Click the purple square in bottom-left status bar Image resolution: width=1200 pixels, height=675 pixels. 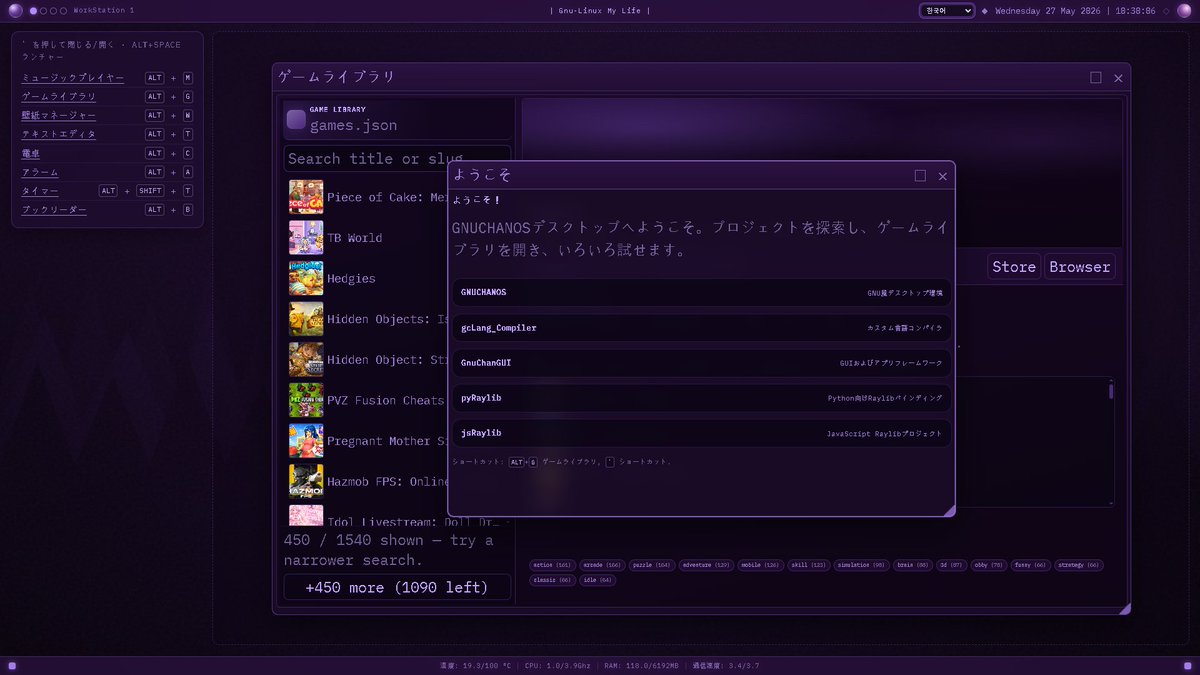pos(11,665)
